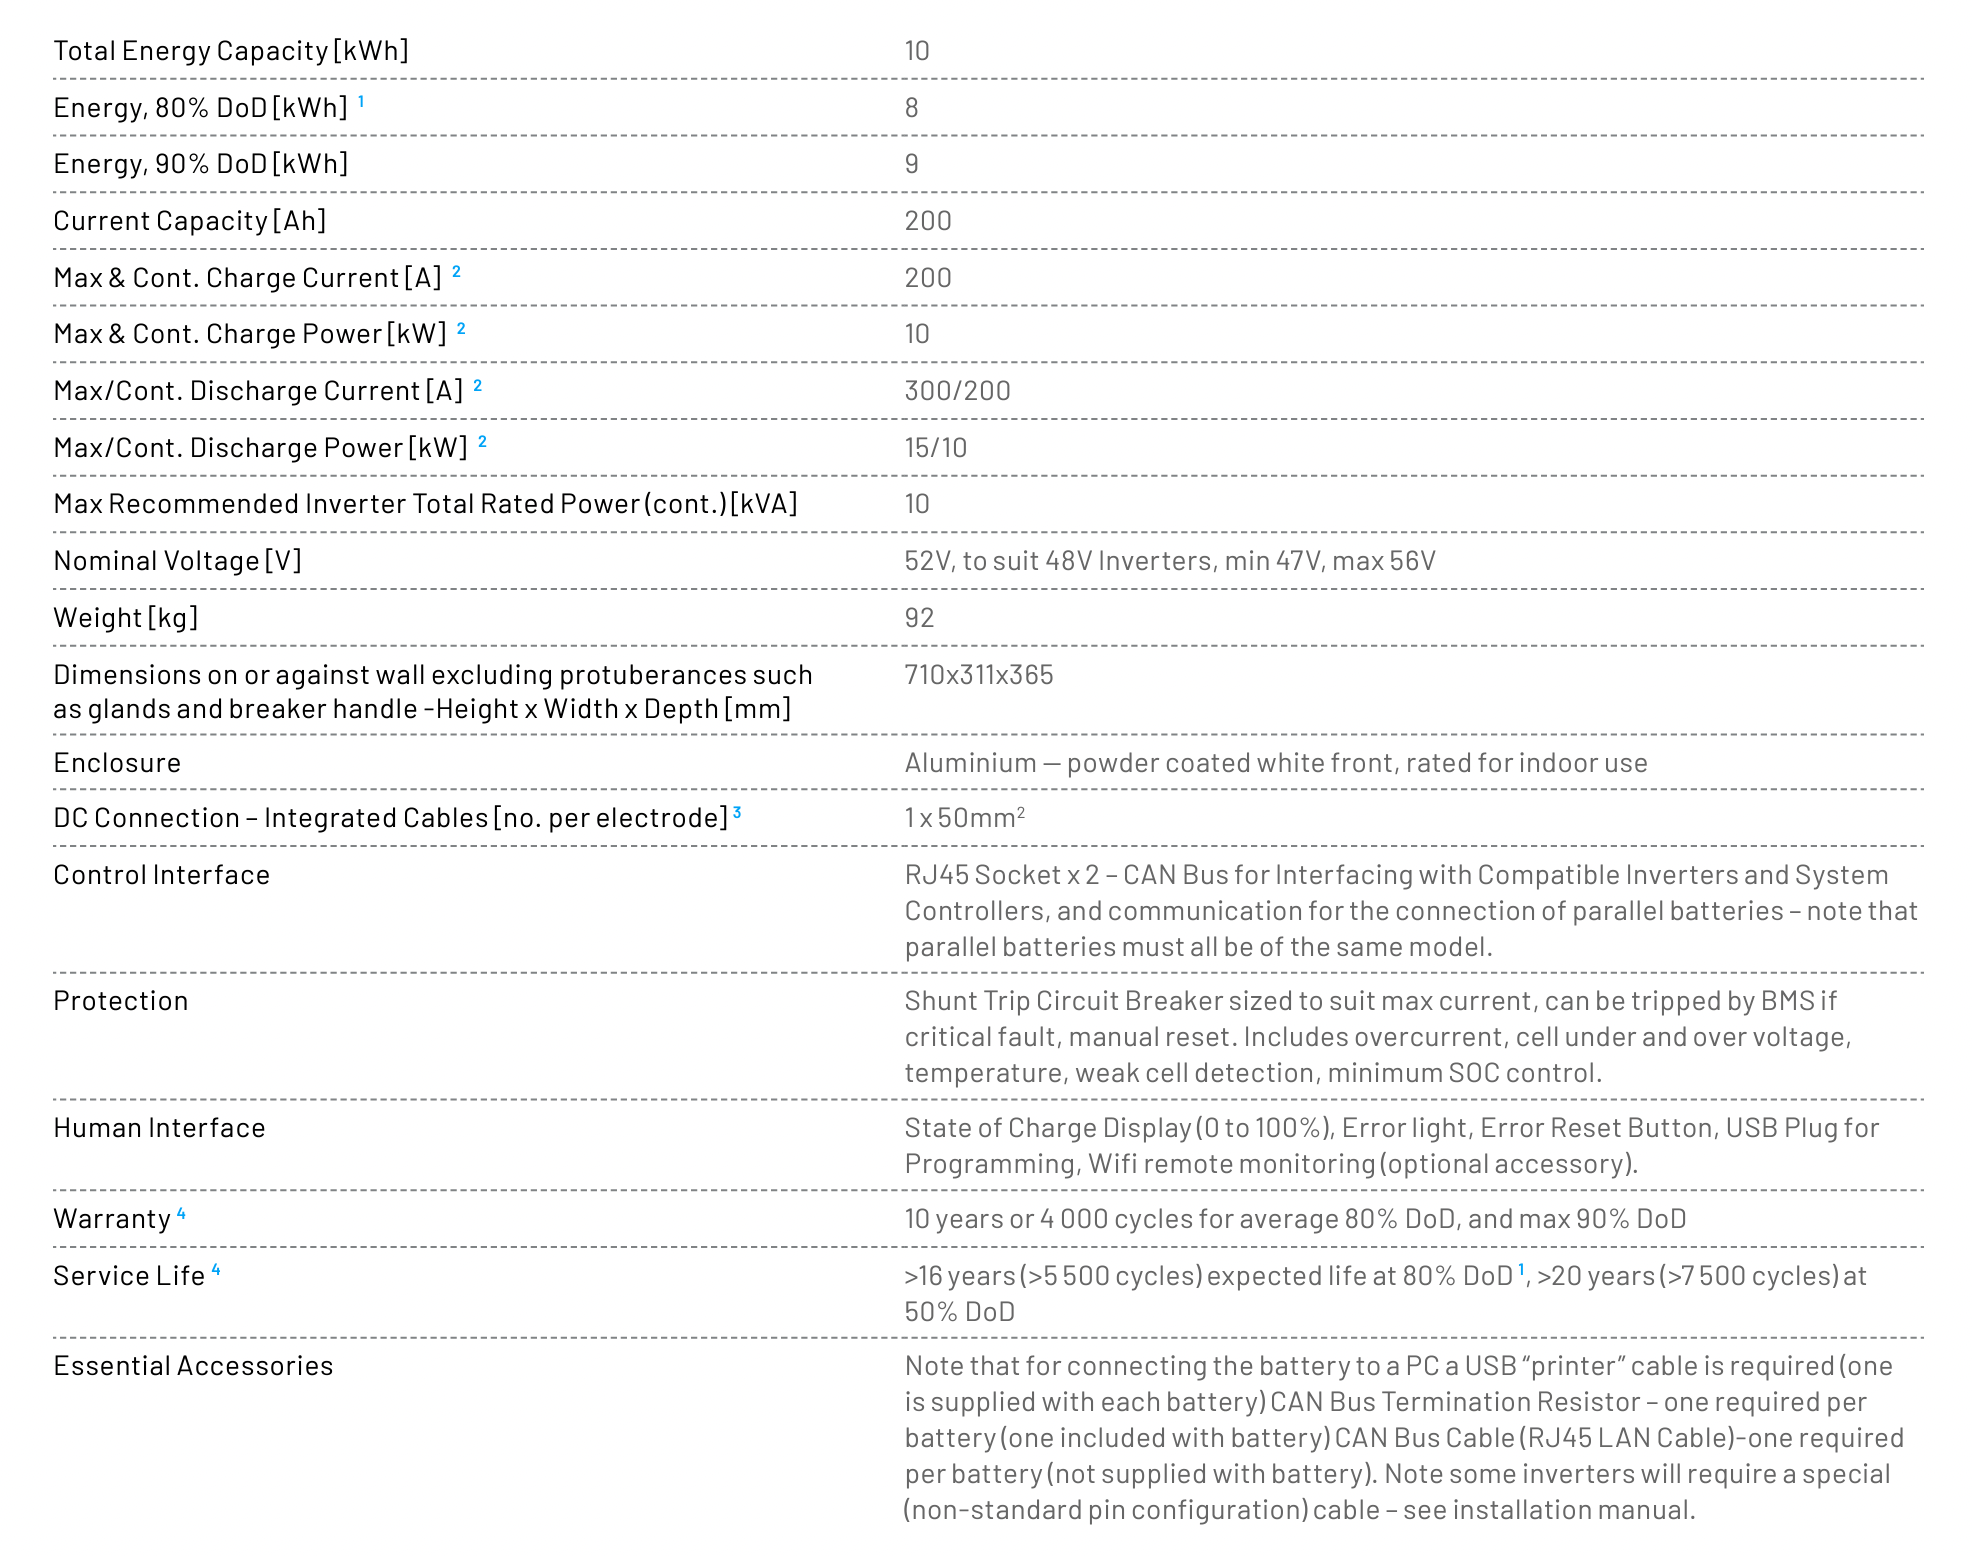Click footnote 2 beside Max/Cont. Discharge Power
1972x1556 pixels.
482,441
